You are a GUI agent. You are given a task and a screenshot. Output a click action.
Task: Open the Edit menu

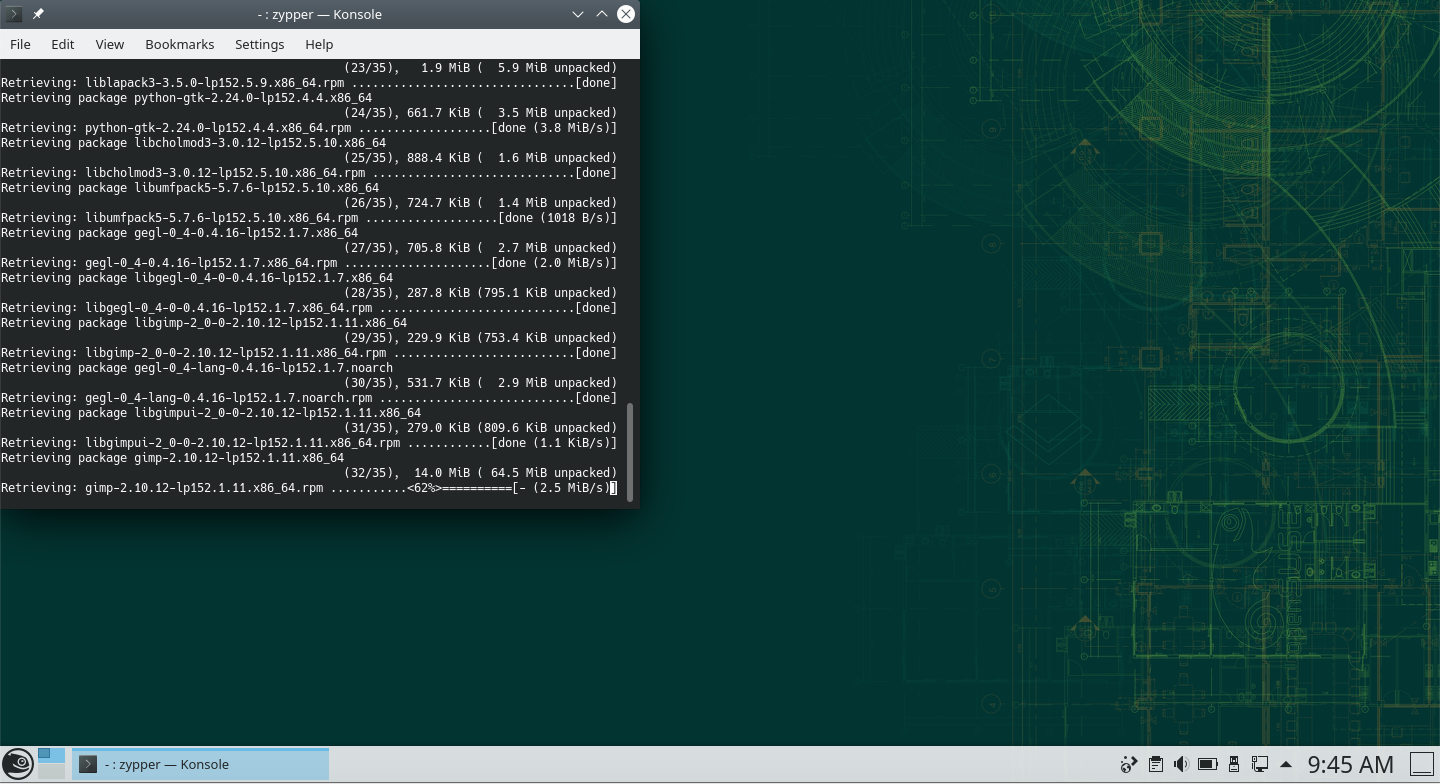pos(63,44)
